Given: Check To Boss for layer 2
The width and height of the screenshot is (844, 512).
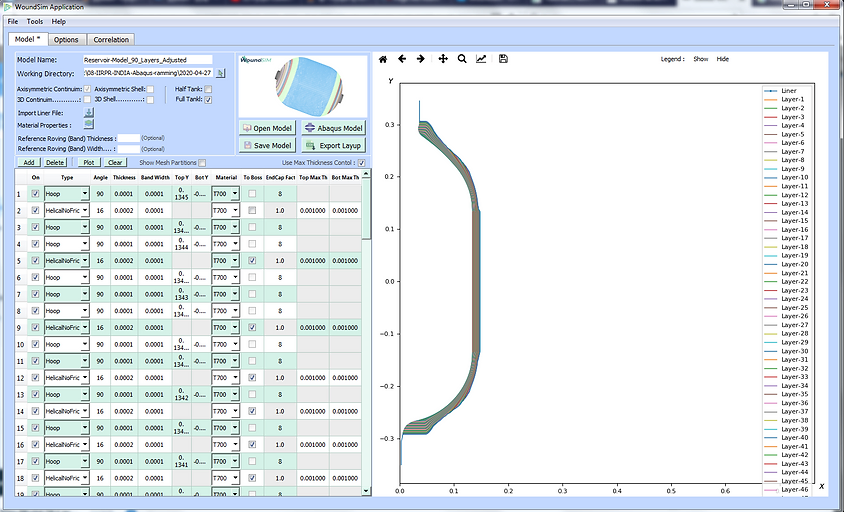Looking at the screenshot, I should pyautogui.click(x=252, y=211).
